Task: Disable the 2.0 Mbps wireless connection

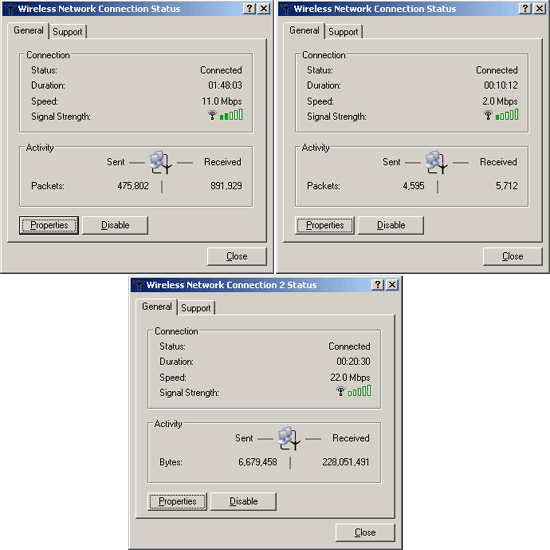Action: [391, 225]
